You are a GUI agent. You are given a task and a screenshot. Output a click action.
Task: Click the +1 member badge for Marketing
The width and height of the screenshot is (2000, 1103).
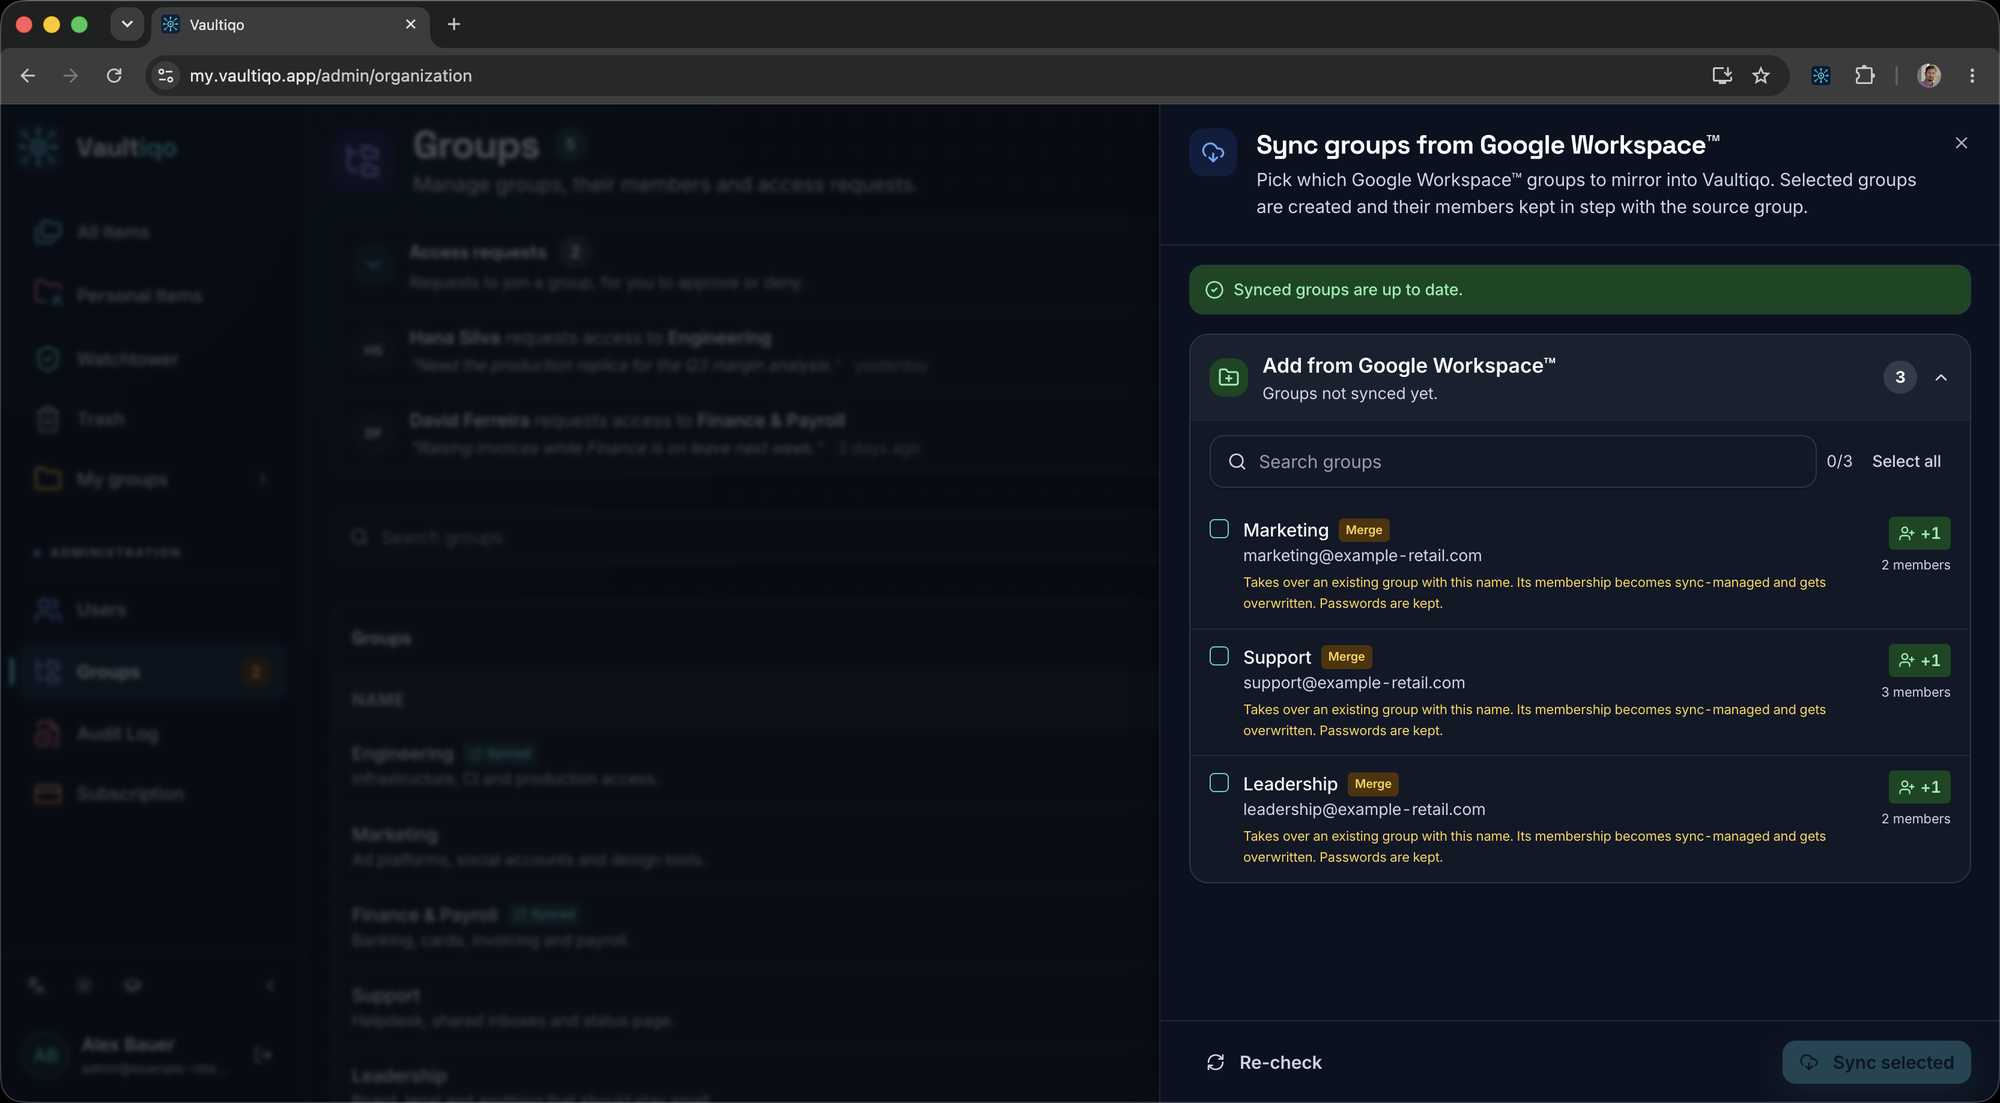click(1919, 533)
